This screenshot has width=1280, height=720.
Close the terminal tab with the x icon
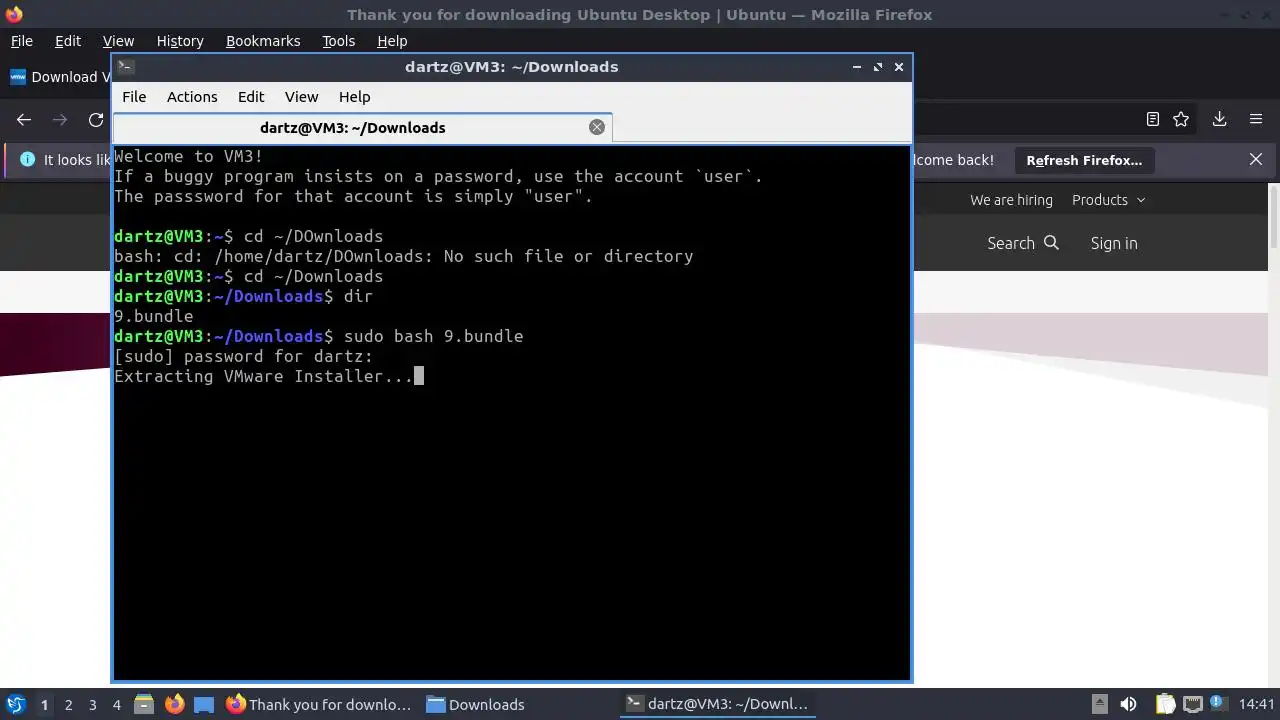tap(597, 127)
